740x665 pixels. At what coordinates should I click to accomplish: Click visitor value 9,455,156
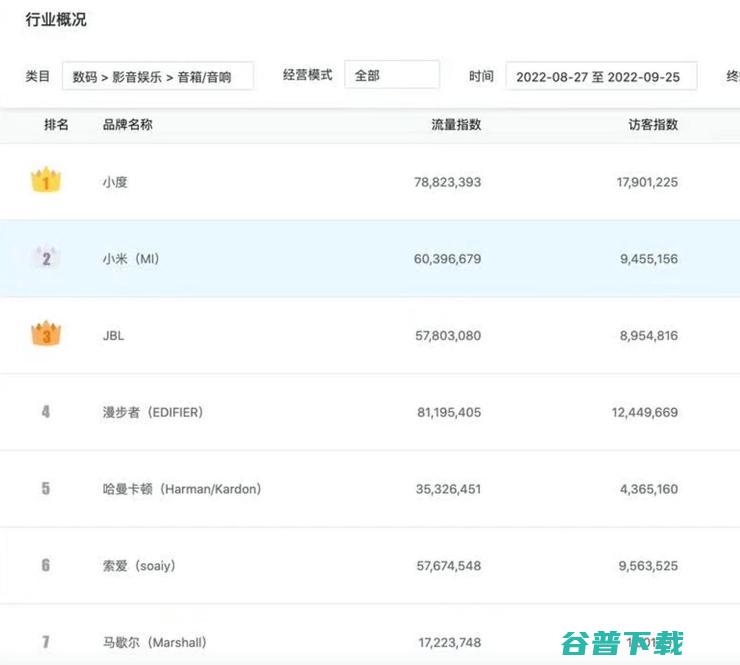click(649, 259)
